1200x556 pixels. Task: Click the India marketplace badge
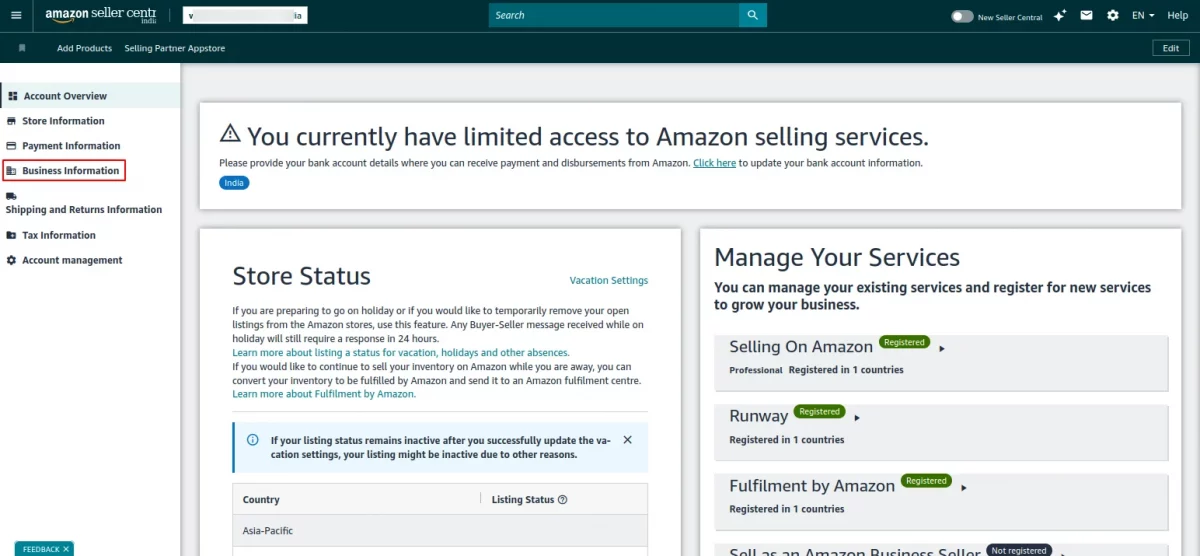coord(234,183)
